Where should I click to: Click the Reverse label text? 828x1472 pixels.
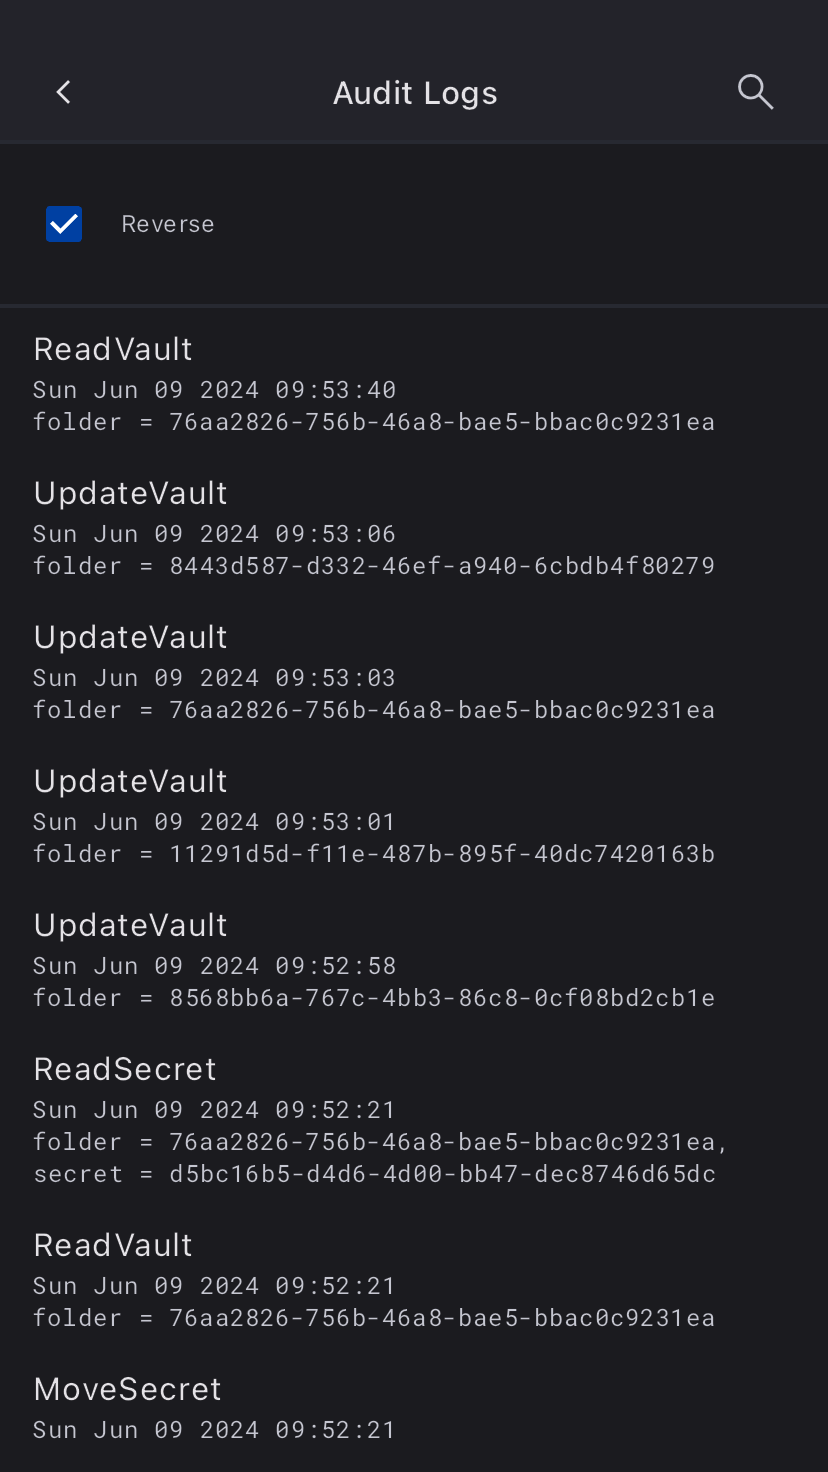(x=168, y=224)
